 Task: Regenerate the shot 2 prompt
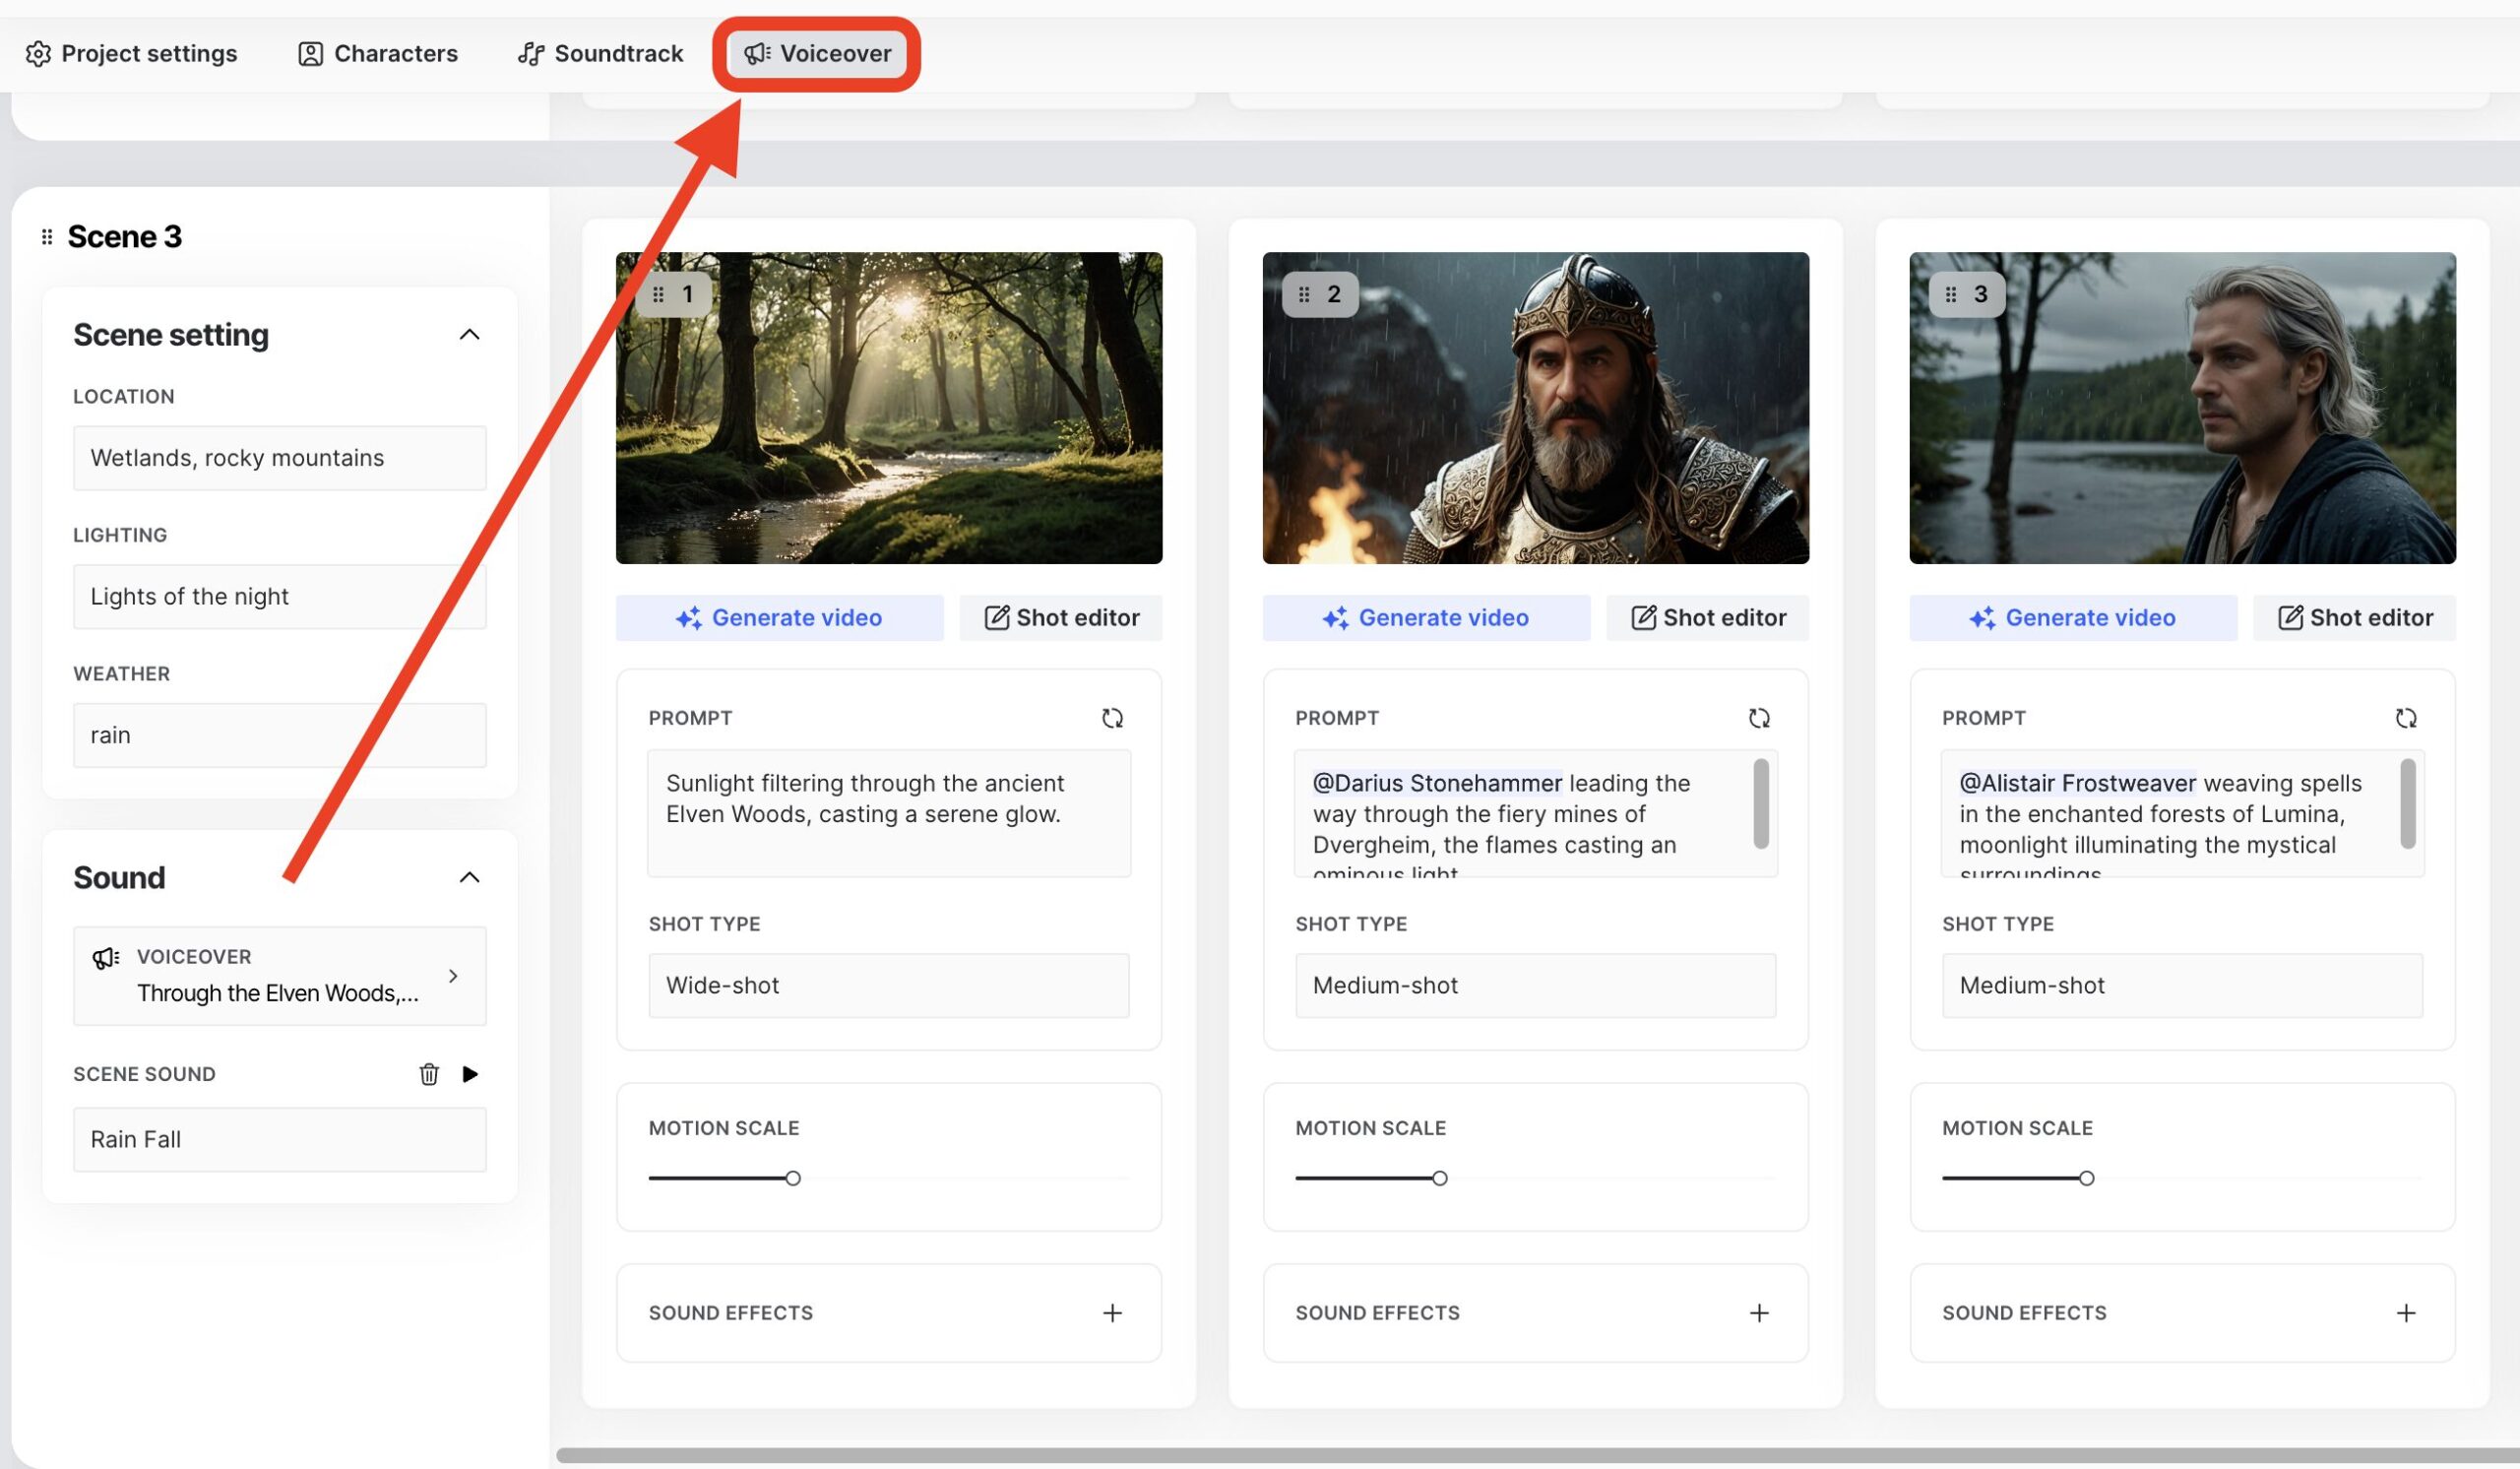coord(1760,718)
